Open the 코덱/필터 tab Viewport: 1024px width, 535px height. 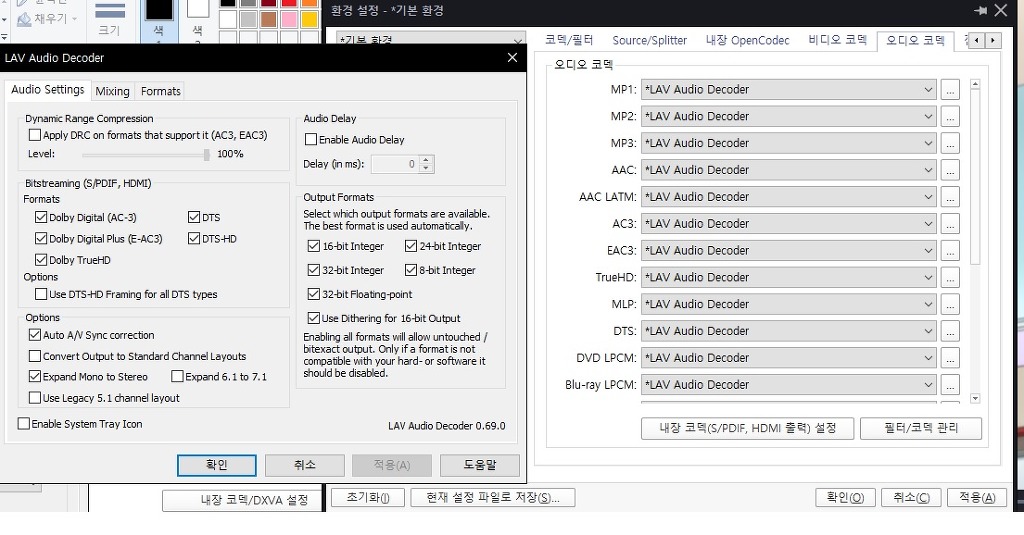coord(569,40)
